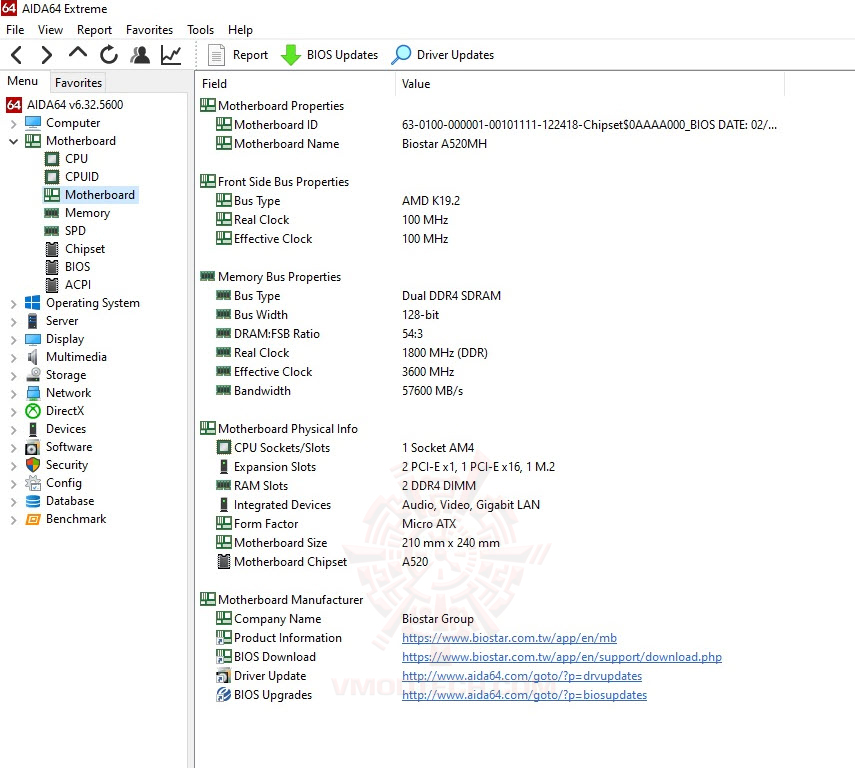Go back with the left arrow icon
The height and width of the screenshot is (768, 855).
(16, 55)
